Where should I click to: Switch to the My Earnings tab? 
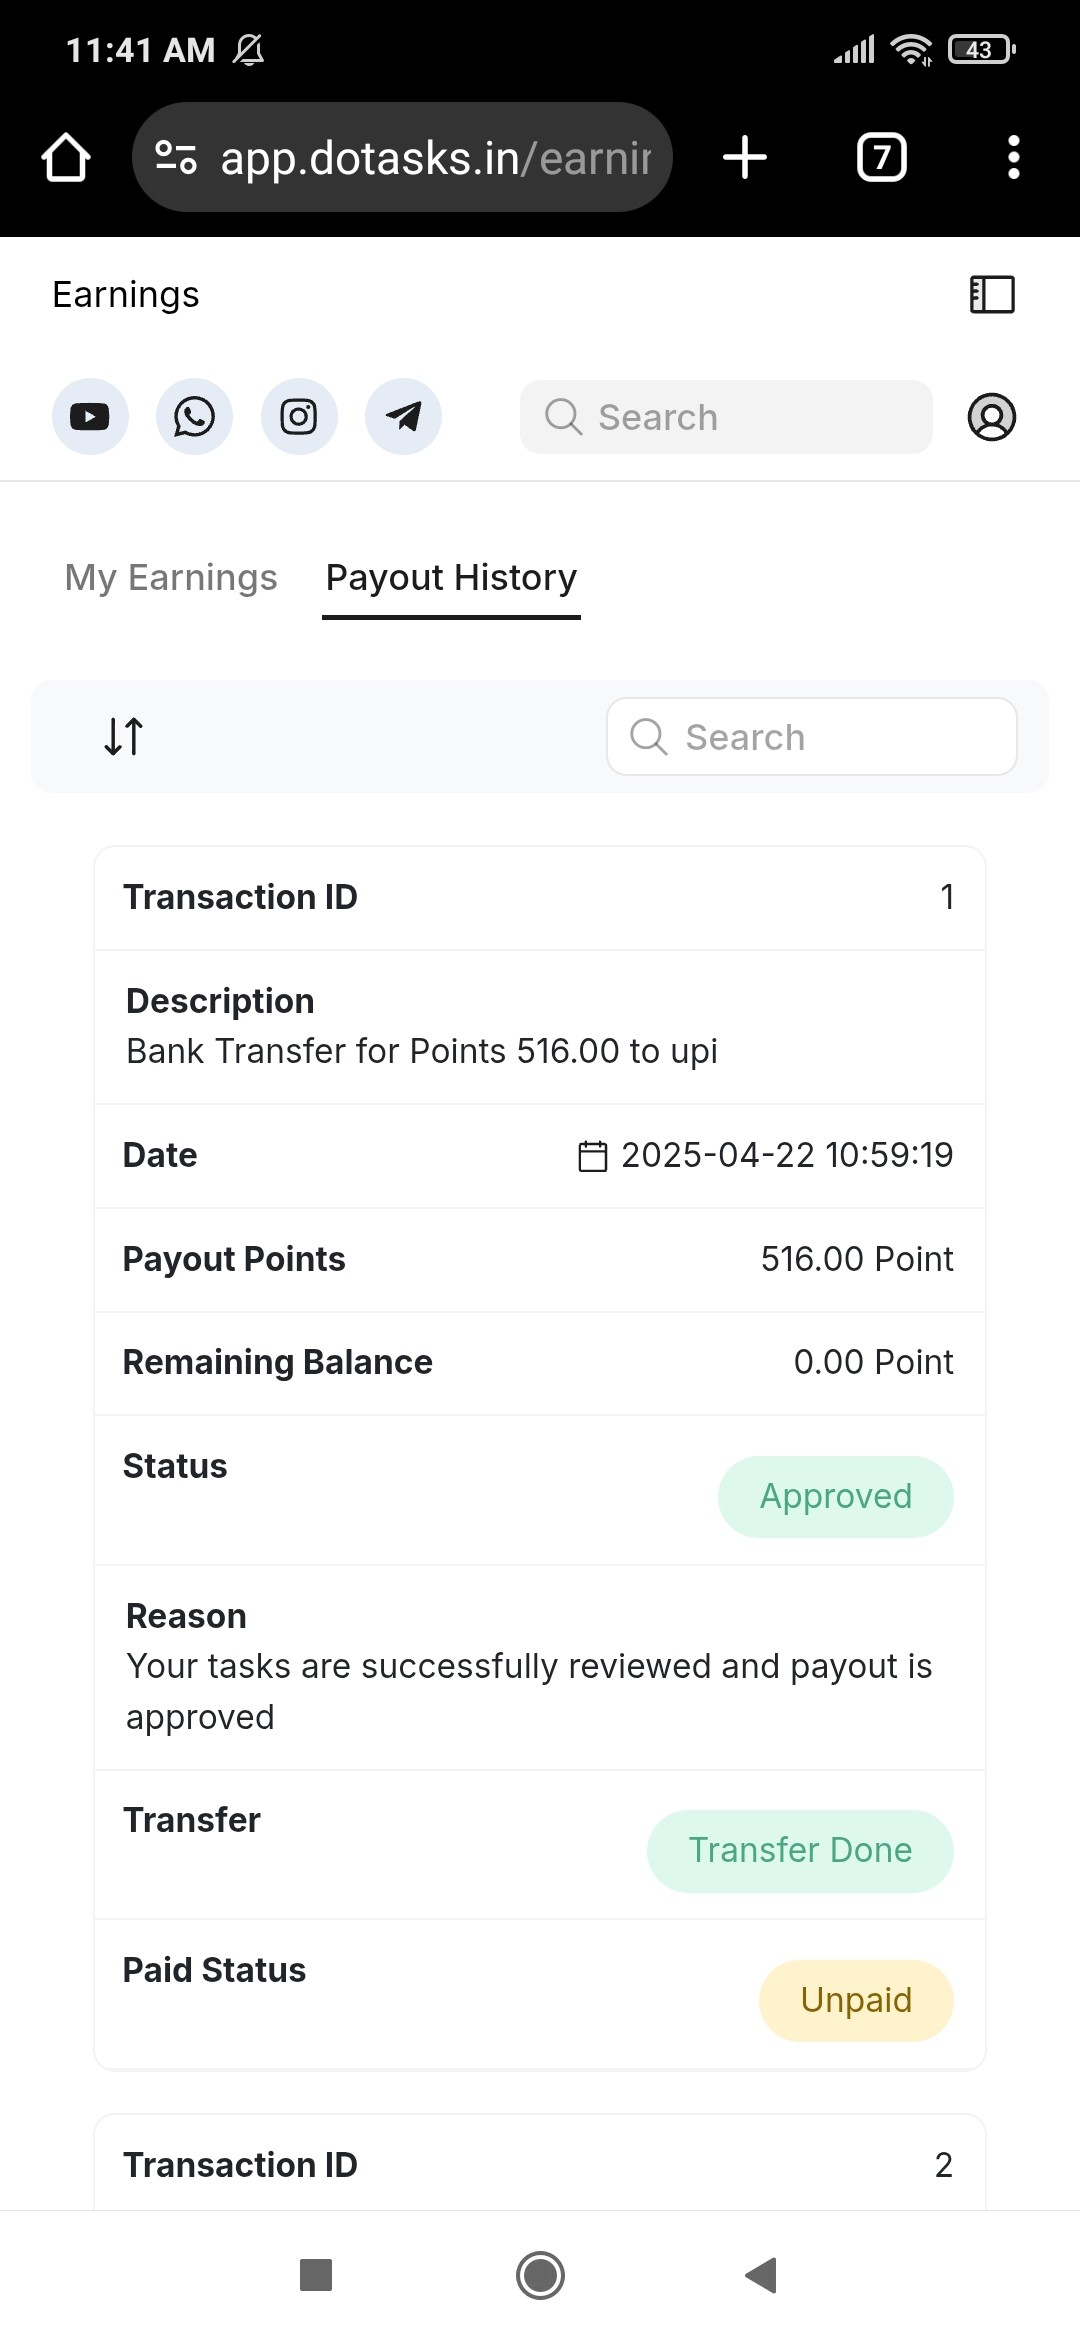pyautogui.click(x=171, y=578)
